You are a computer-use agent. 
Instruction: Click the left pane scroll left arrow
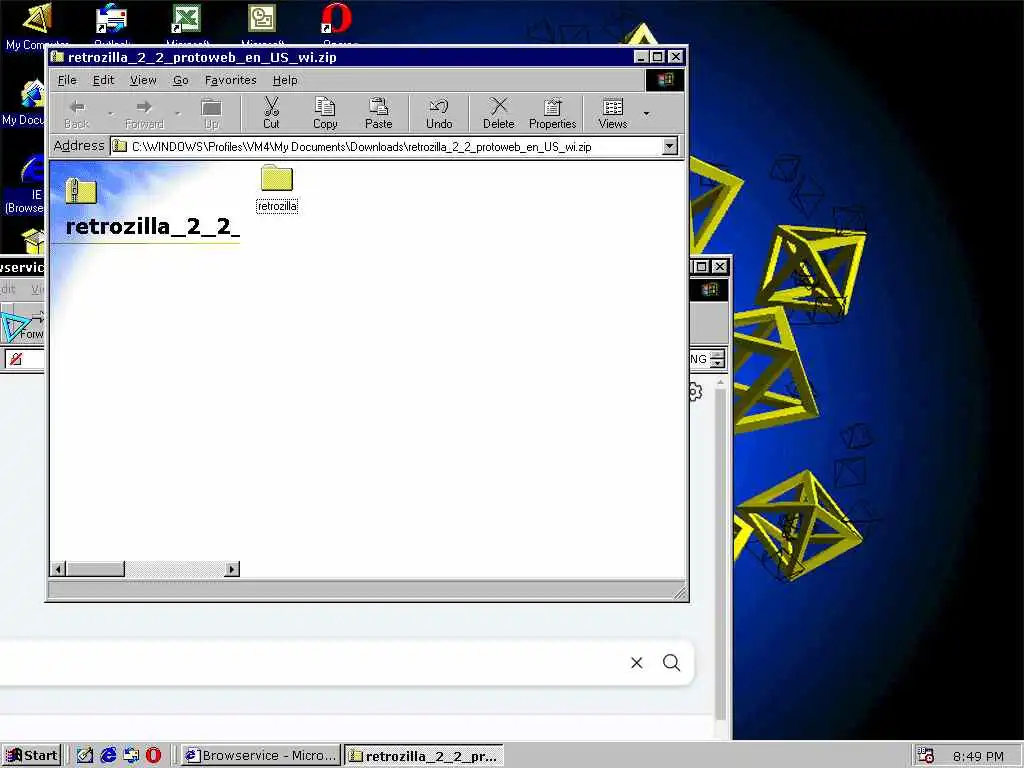(x=58, y=569)
